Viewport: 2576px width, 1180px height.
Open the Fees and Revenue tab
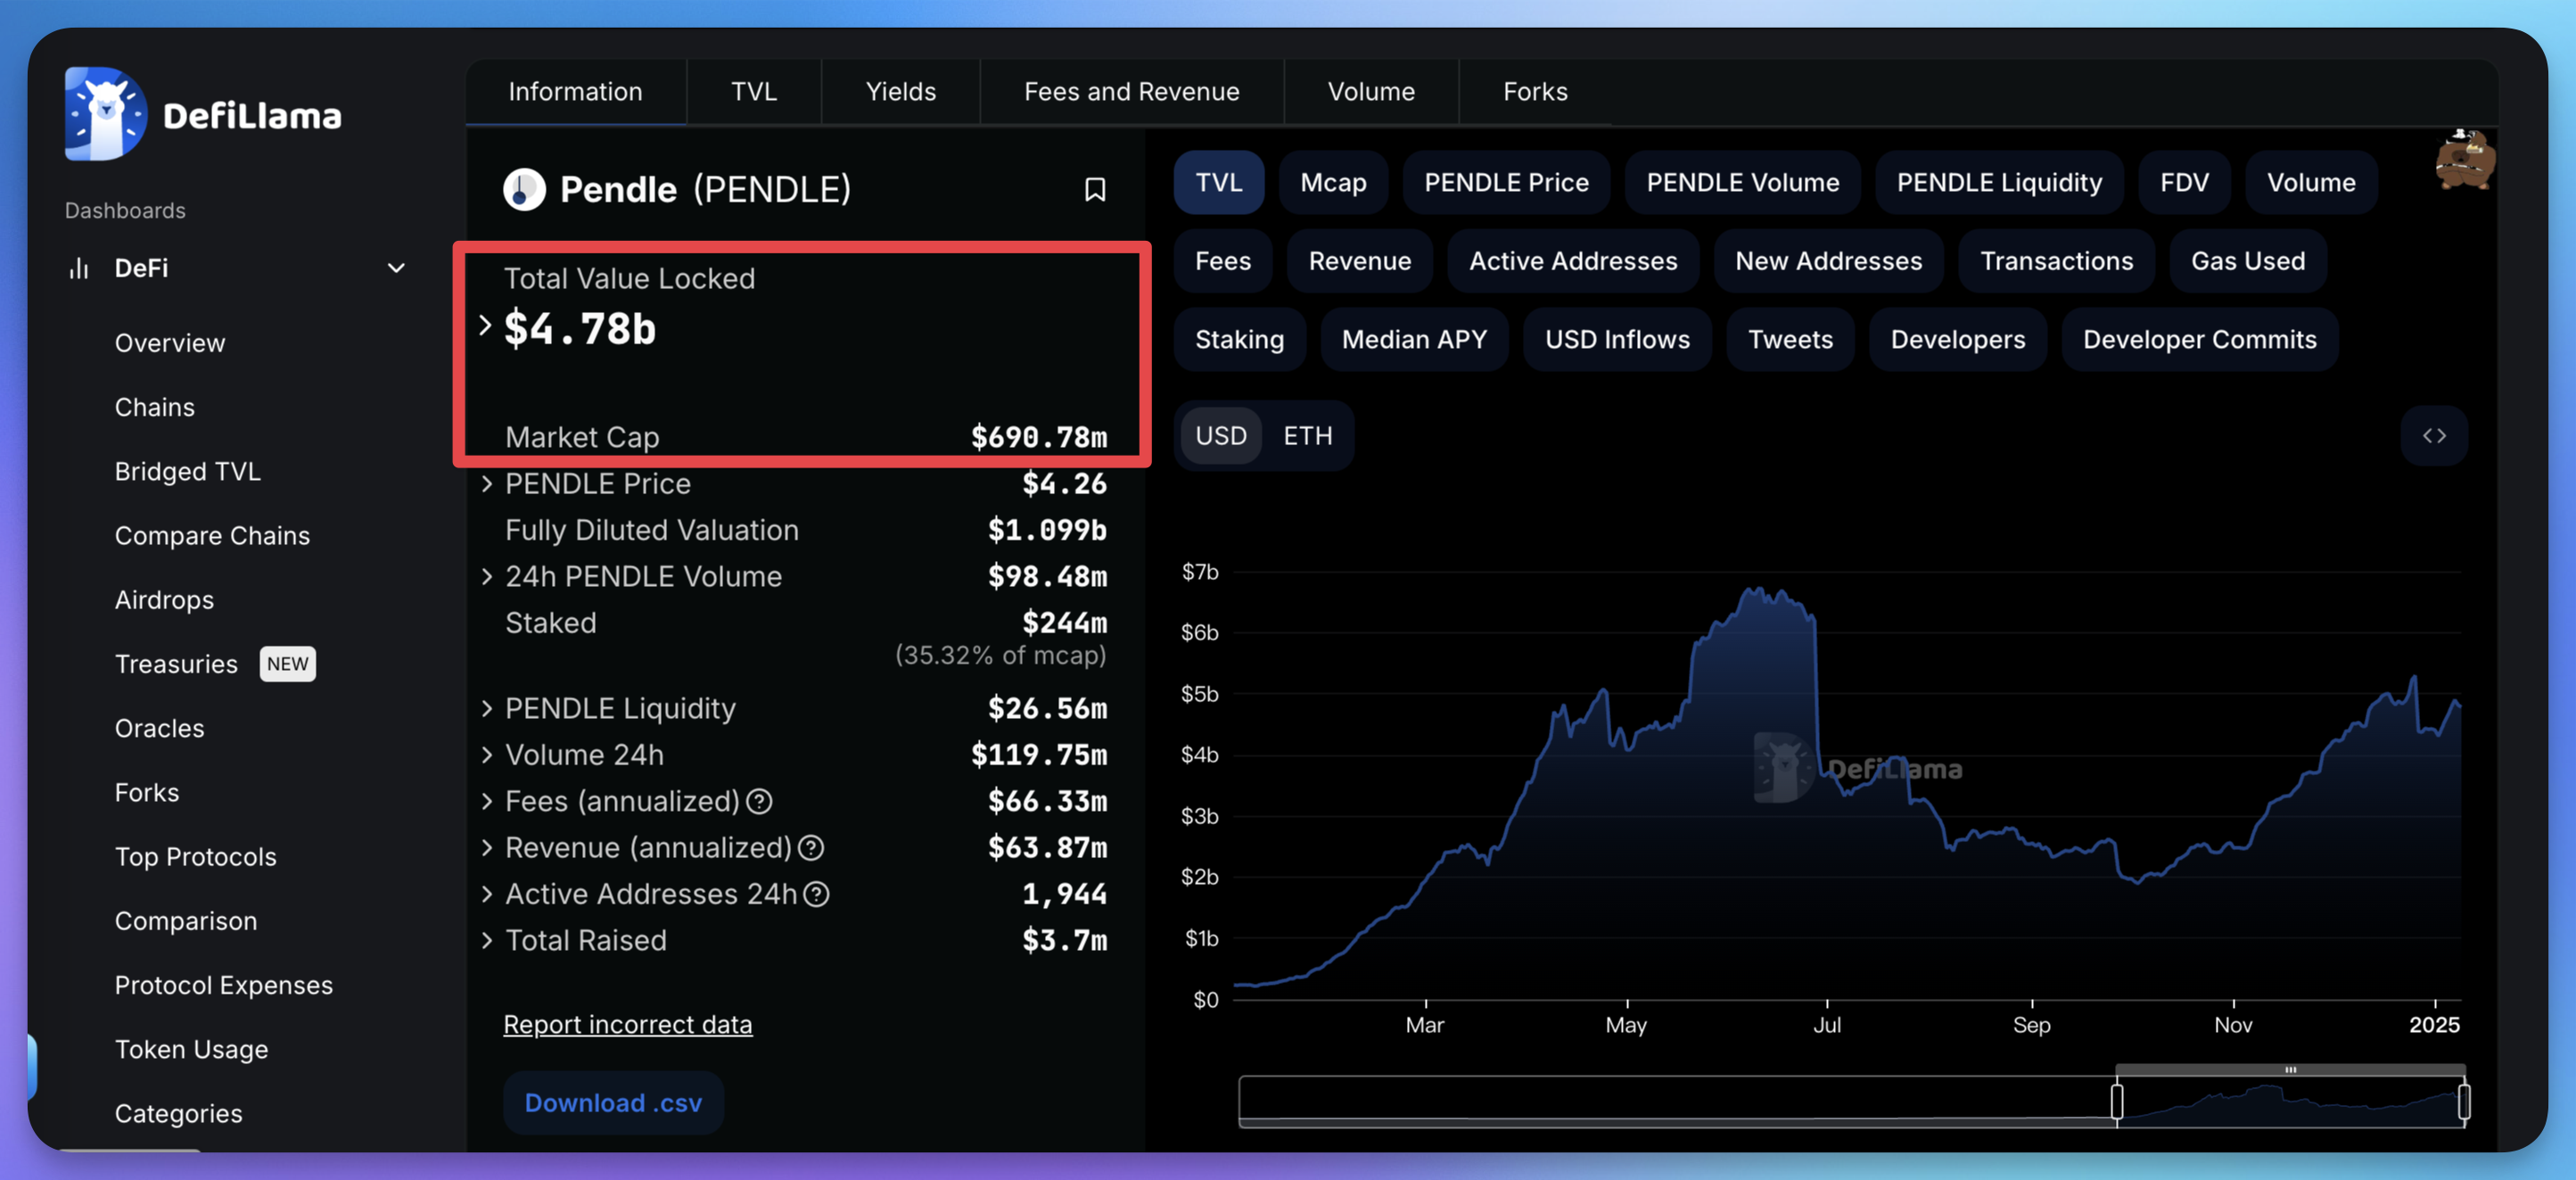1131,92
